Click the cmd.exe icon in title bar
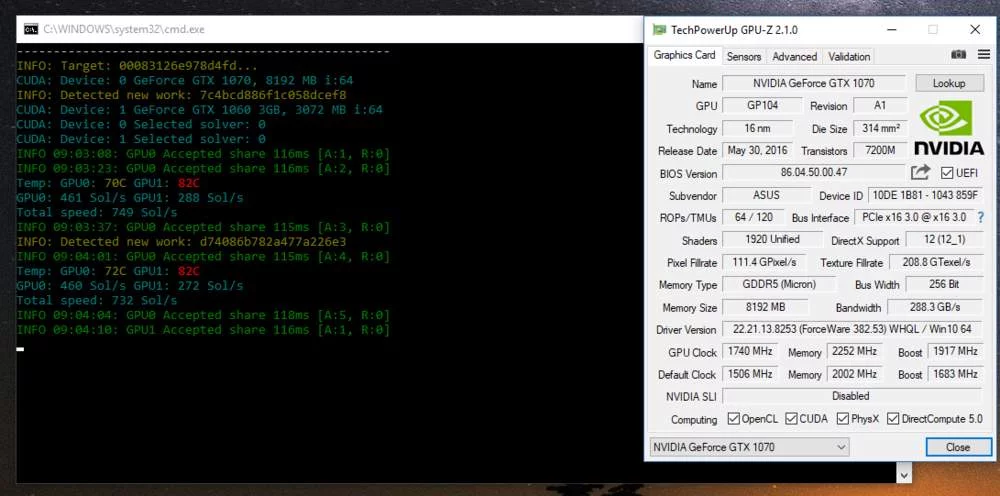1000x496 pixels. pyautogui.click(x=31, y=29)
